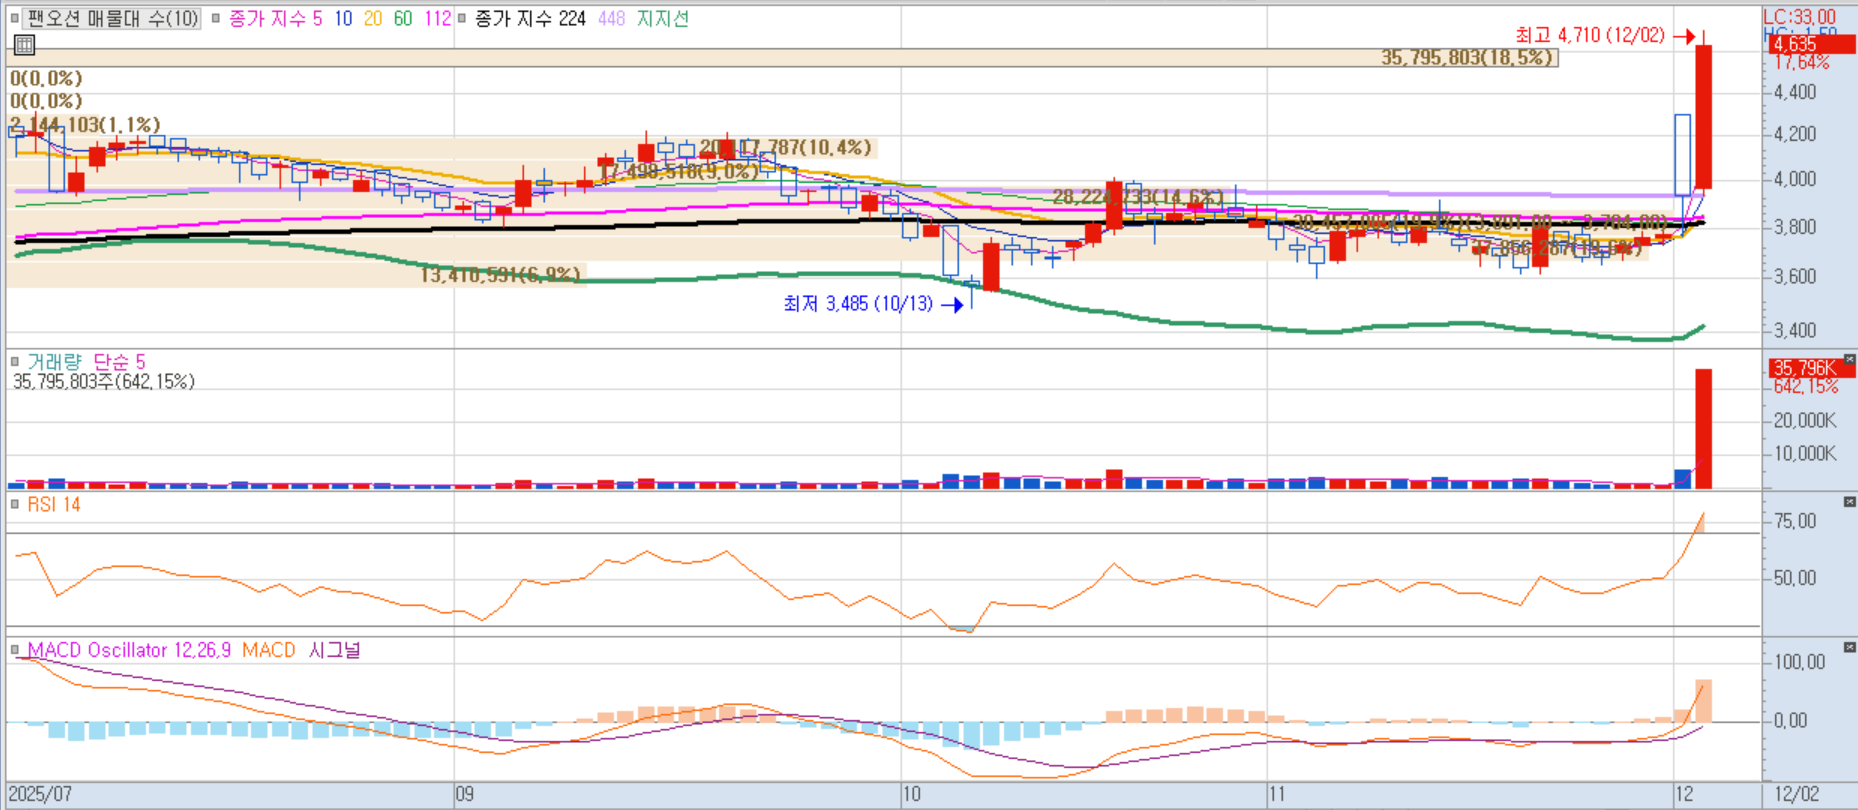
Task: Click the 11 month axis label
Action: click(1277, 794)
